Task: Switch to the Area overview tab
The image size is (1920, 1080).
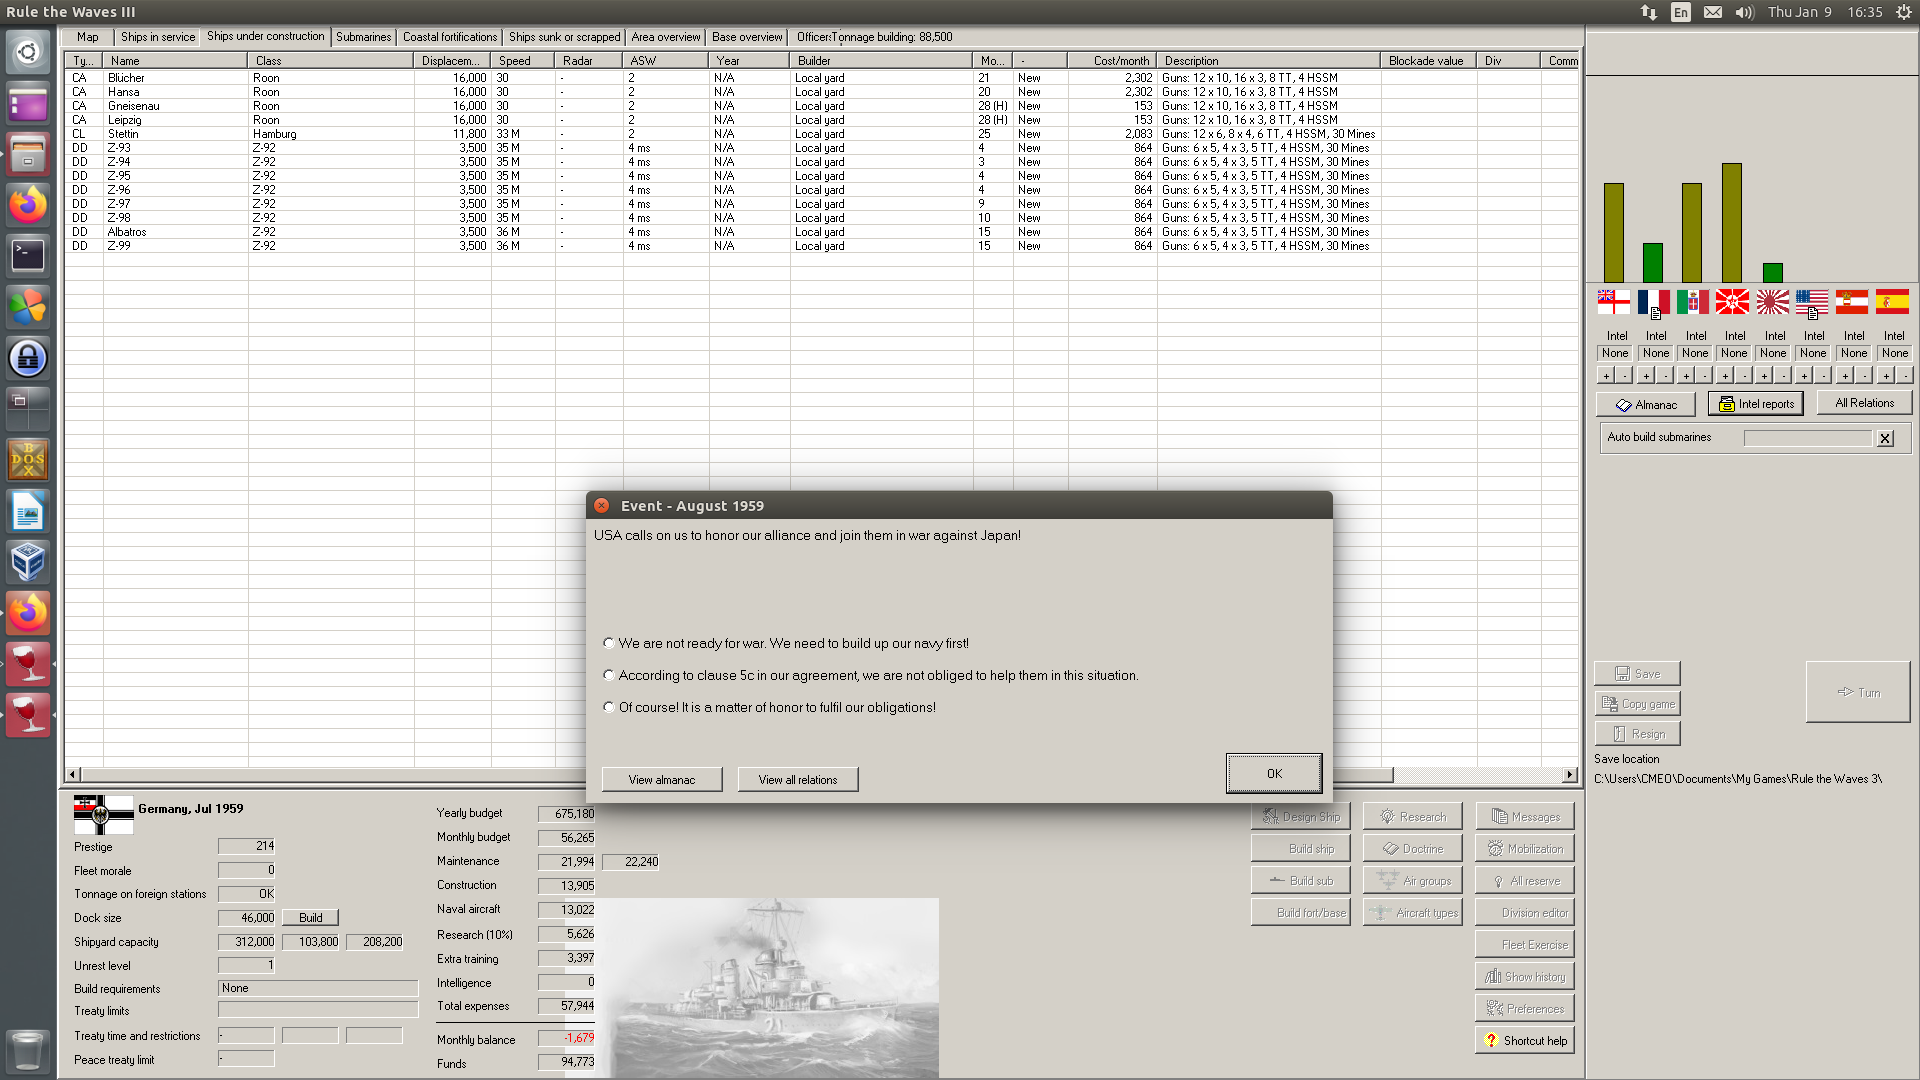Action: pos(666,37)
